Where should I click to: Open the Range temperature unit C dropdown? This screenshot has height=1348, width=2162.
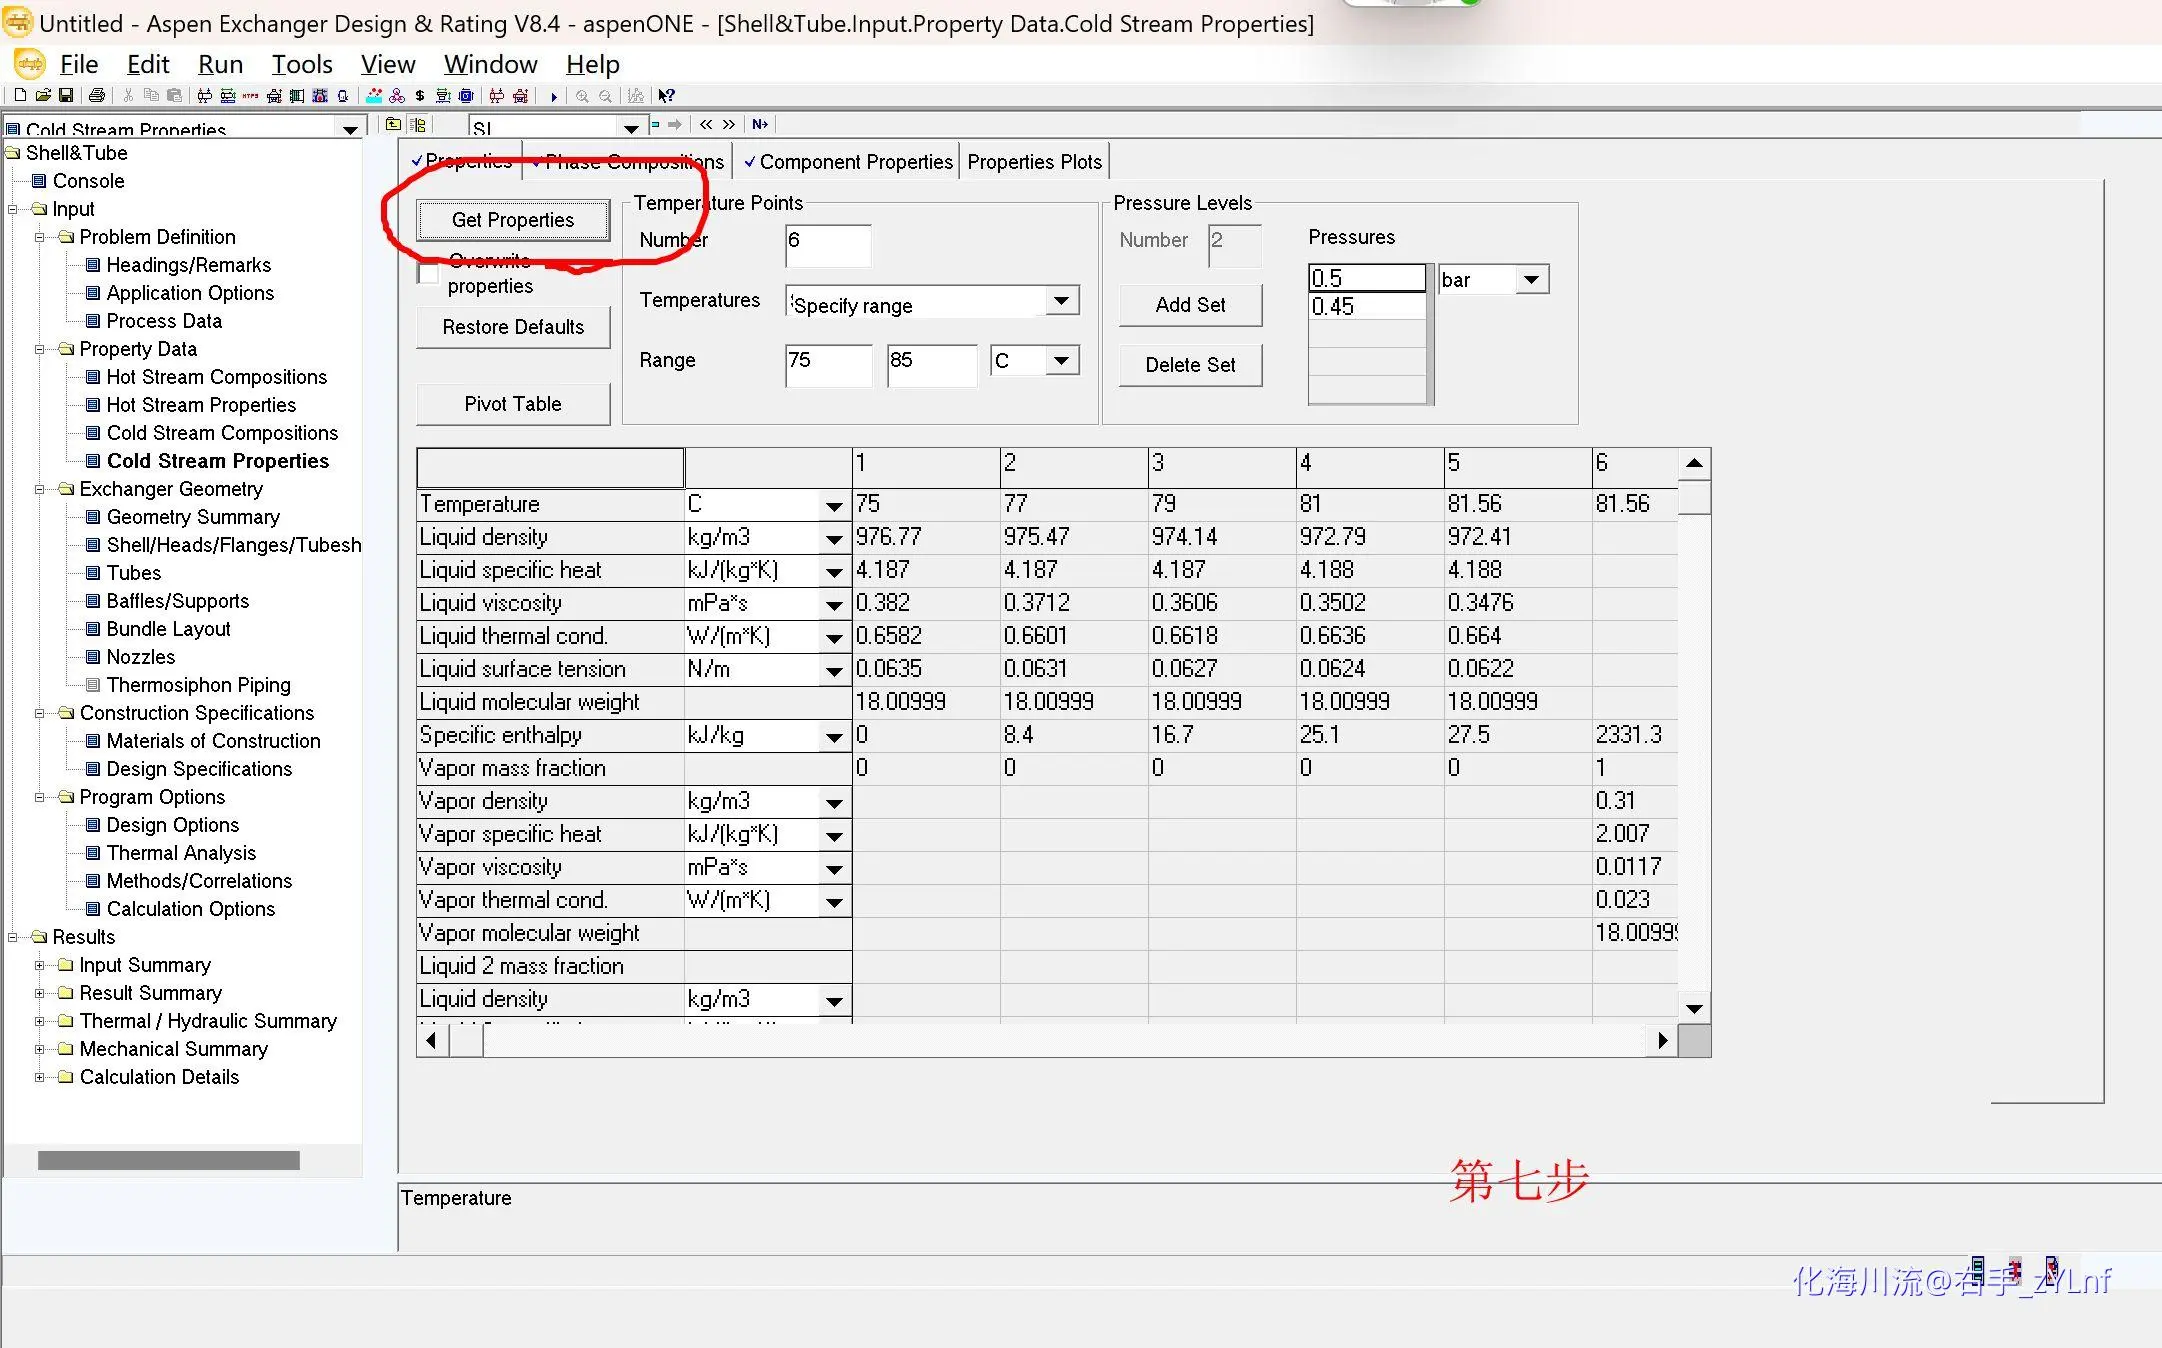1062,360
